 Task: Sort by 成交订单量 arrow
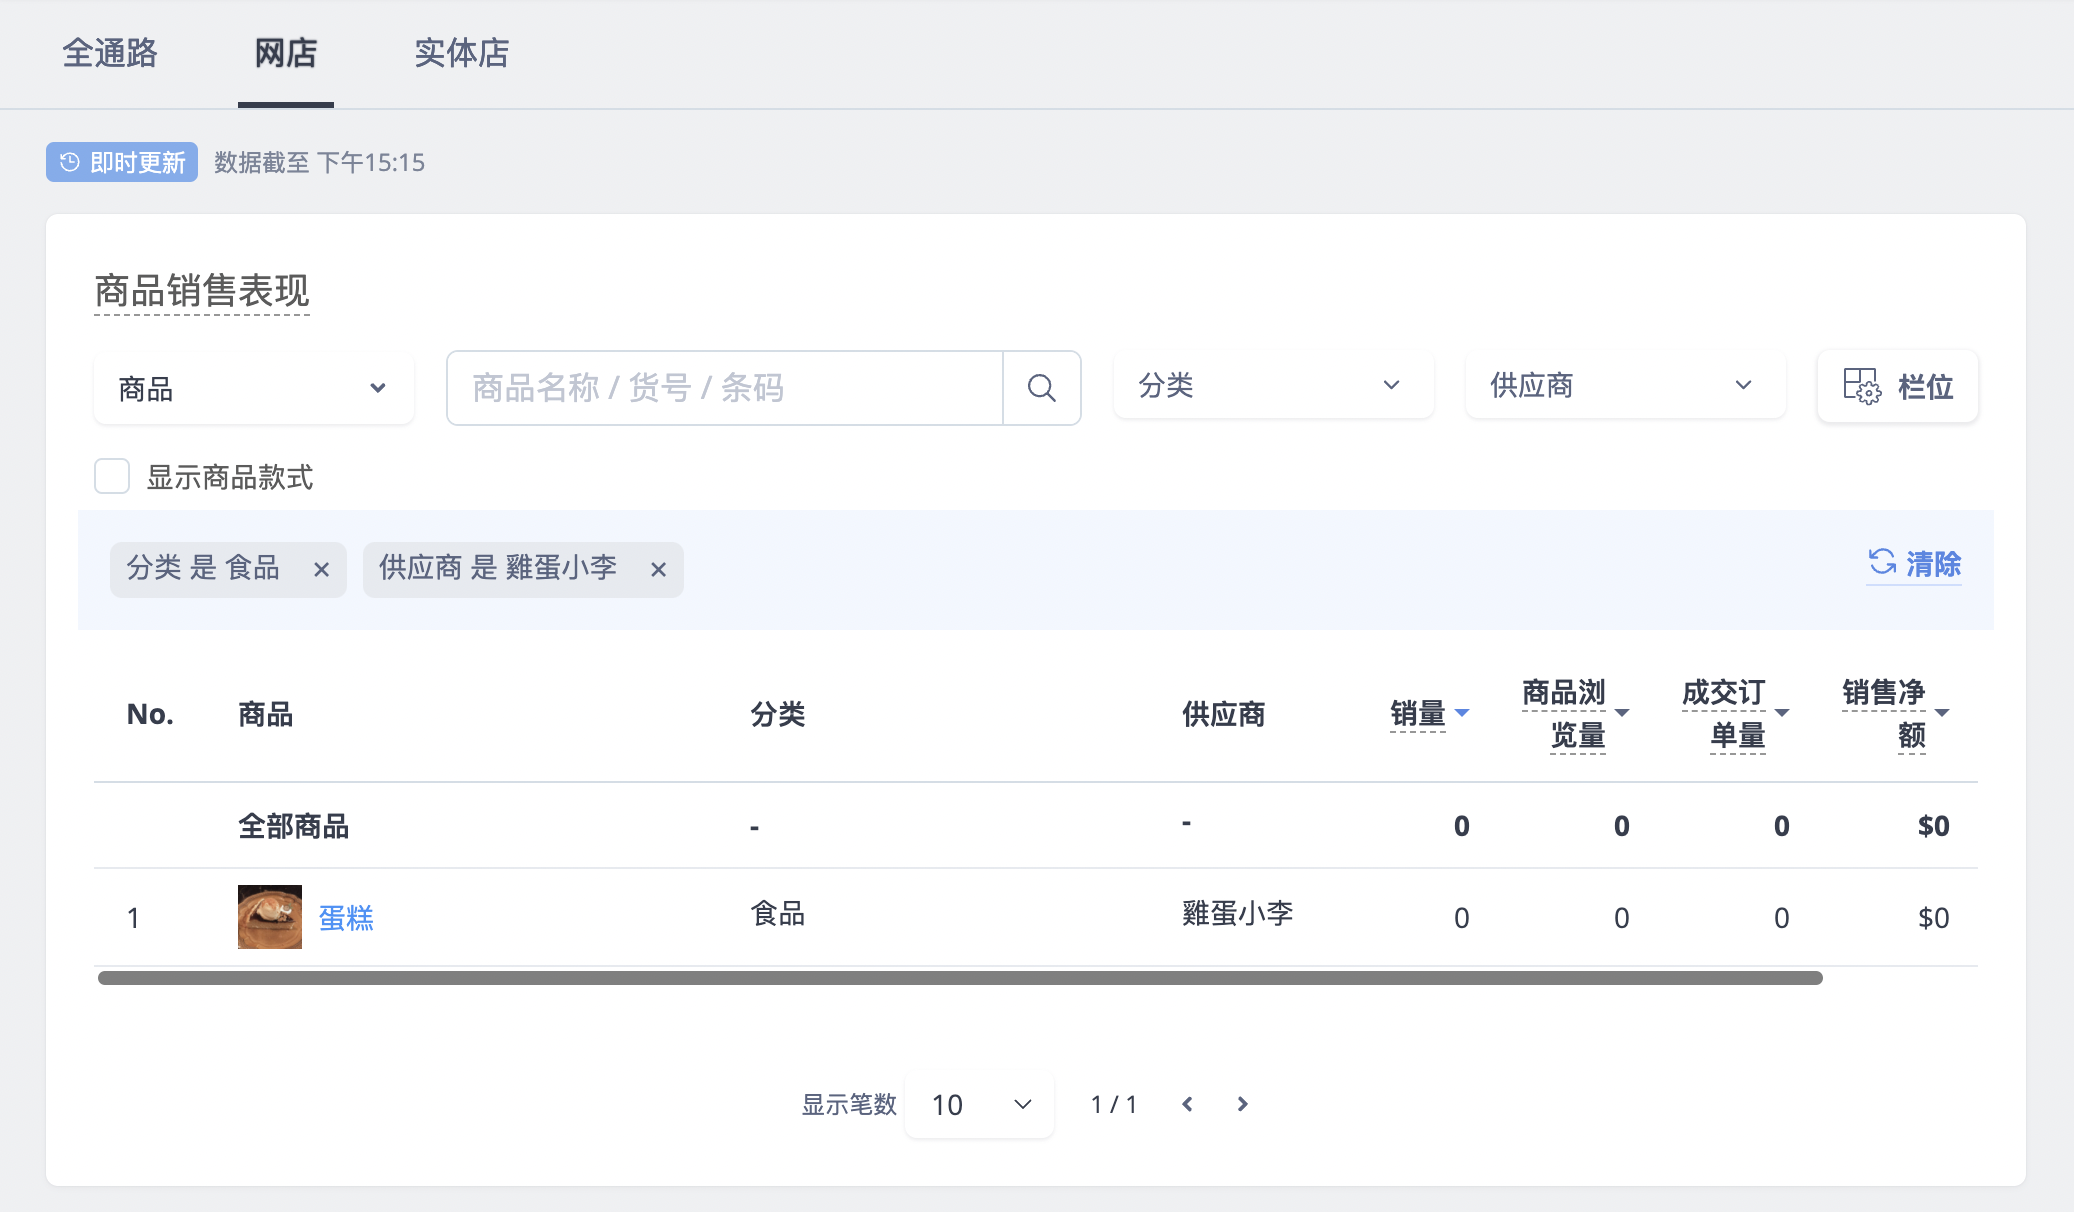(x=1782, y=713)
